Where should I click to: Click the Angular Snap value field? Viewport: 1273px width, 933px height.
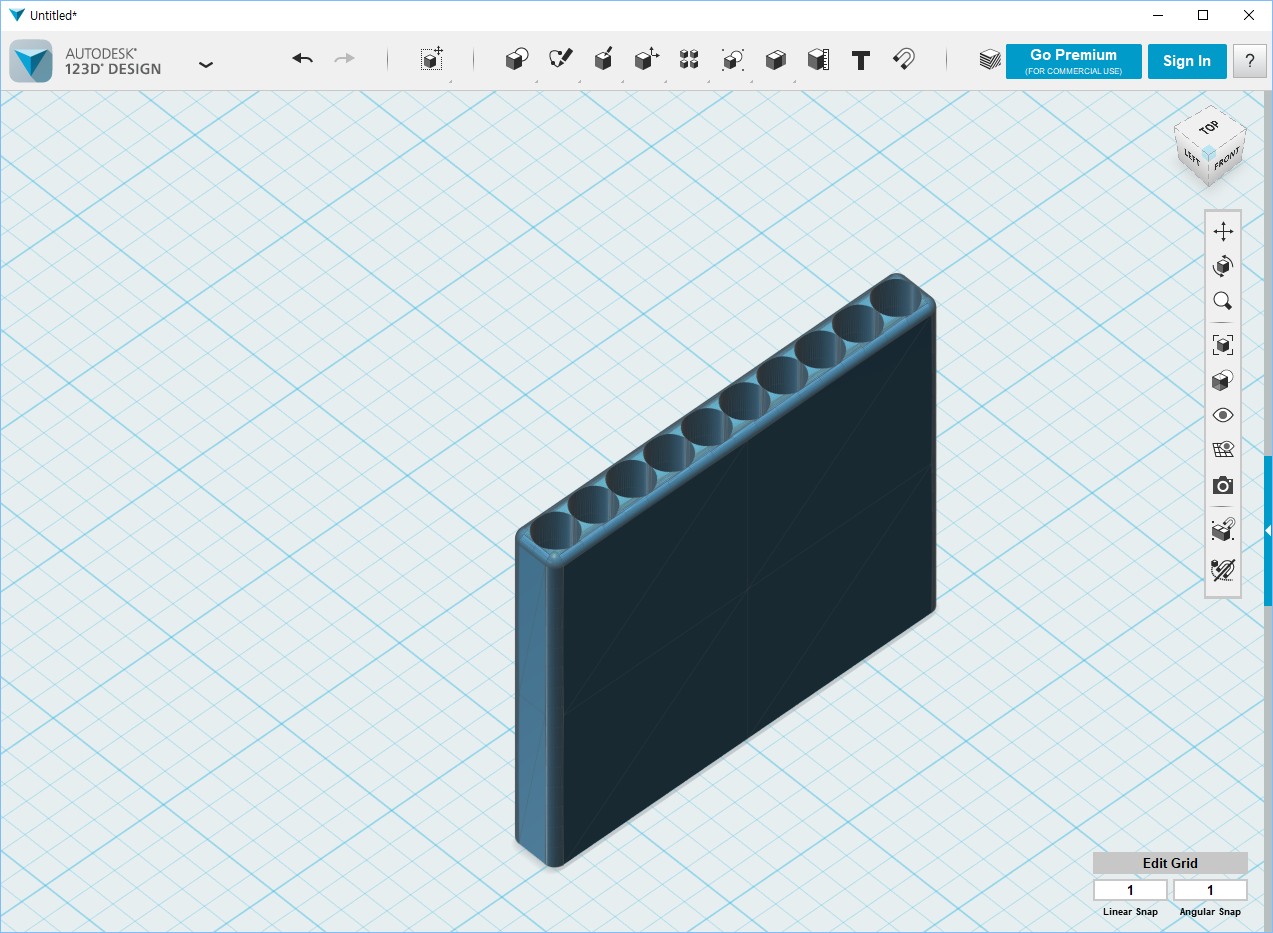tap(1210, 890)
